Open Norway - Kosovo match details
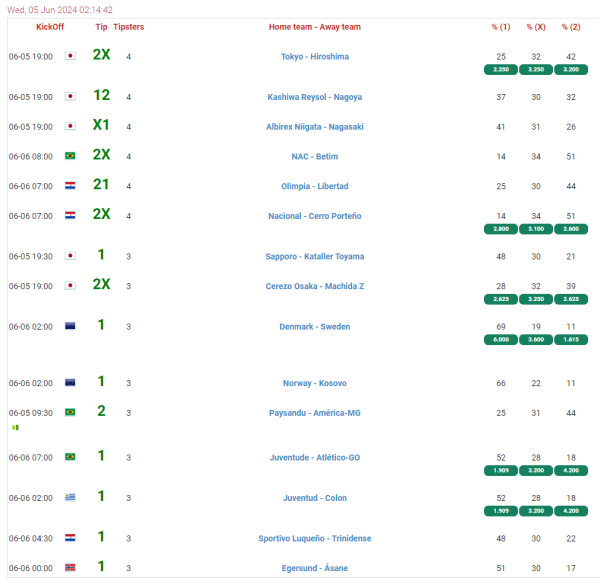The width and height of the screenshot is (600, 586). [315, 383]
